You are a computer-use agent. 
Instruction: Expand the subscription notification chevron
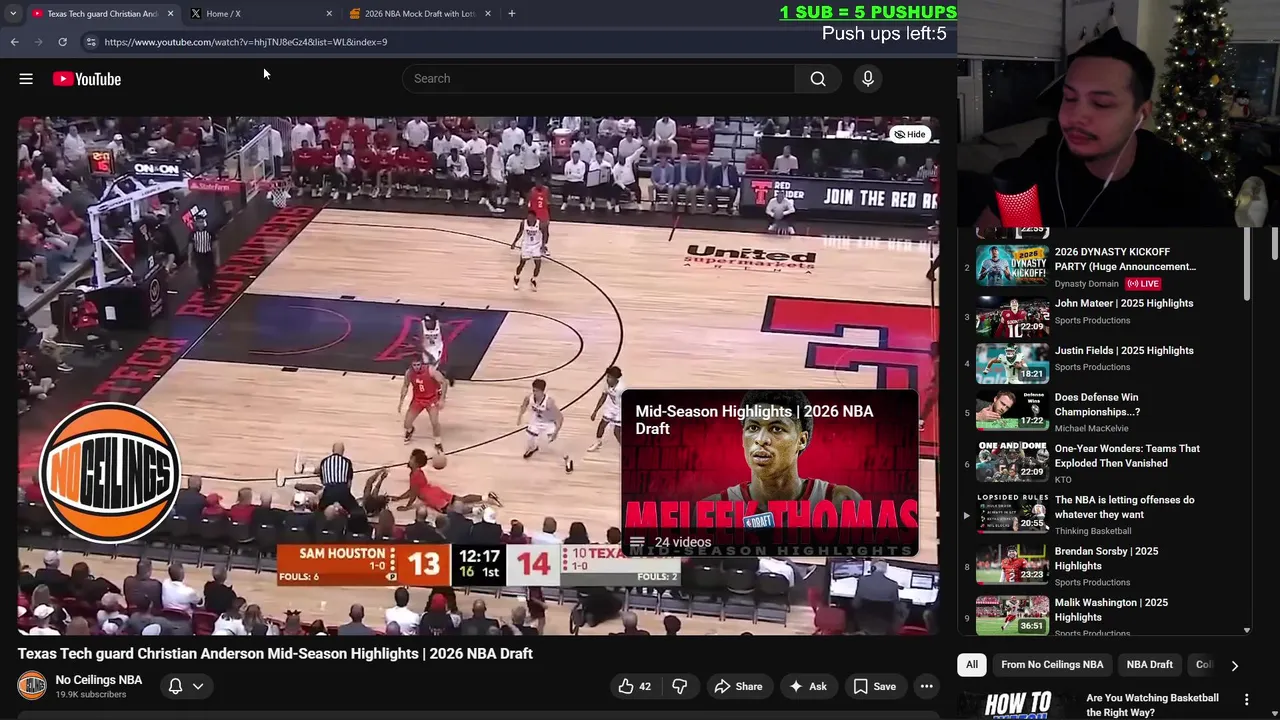click(x=198, y=686)
